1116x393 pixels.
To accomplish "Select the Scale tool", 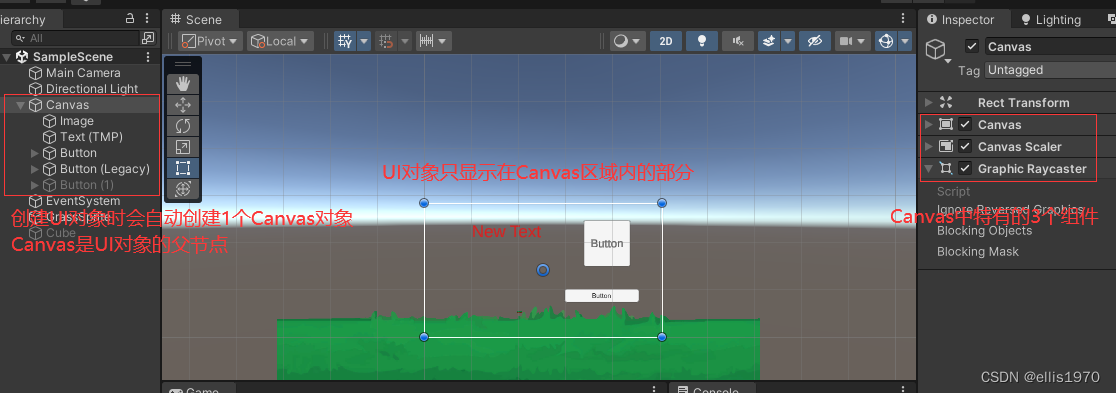I will point(183,147).
